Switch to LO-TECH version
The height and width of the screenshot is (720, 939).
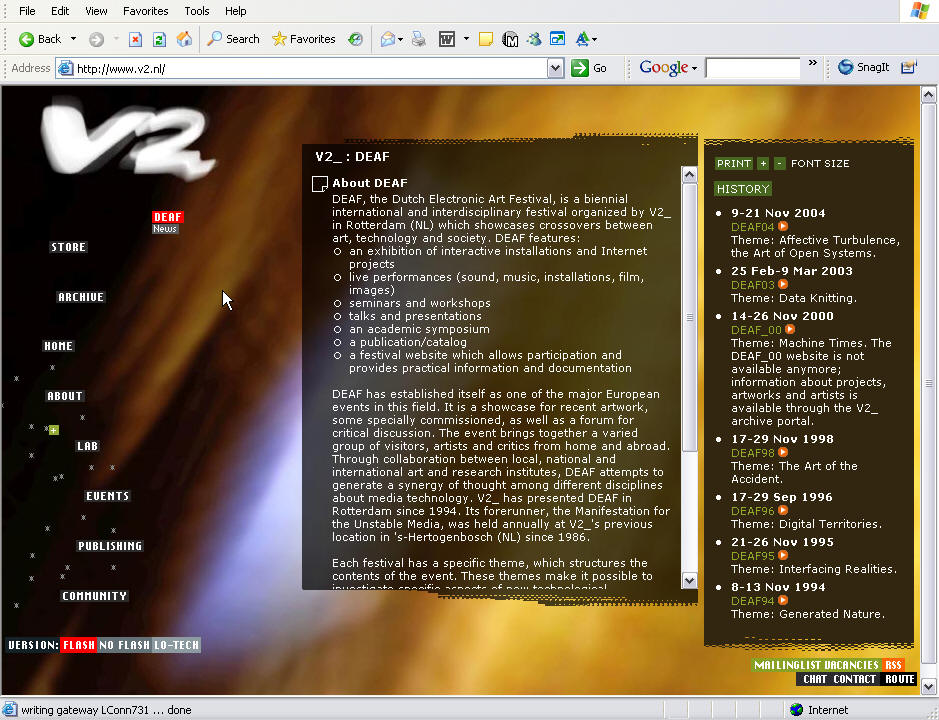(x=176, y=645)
